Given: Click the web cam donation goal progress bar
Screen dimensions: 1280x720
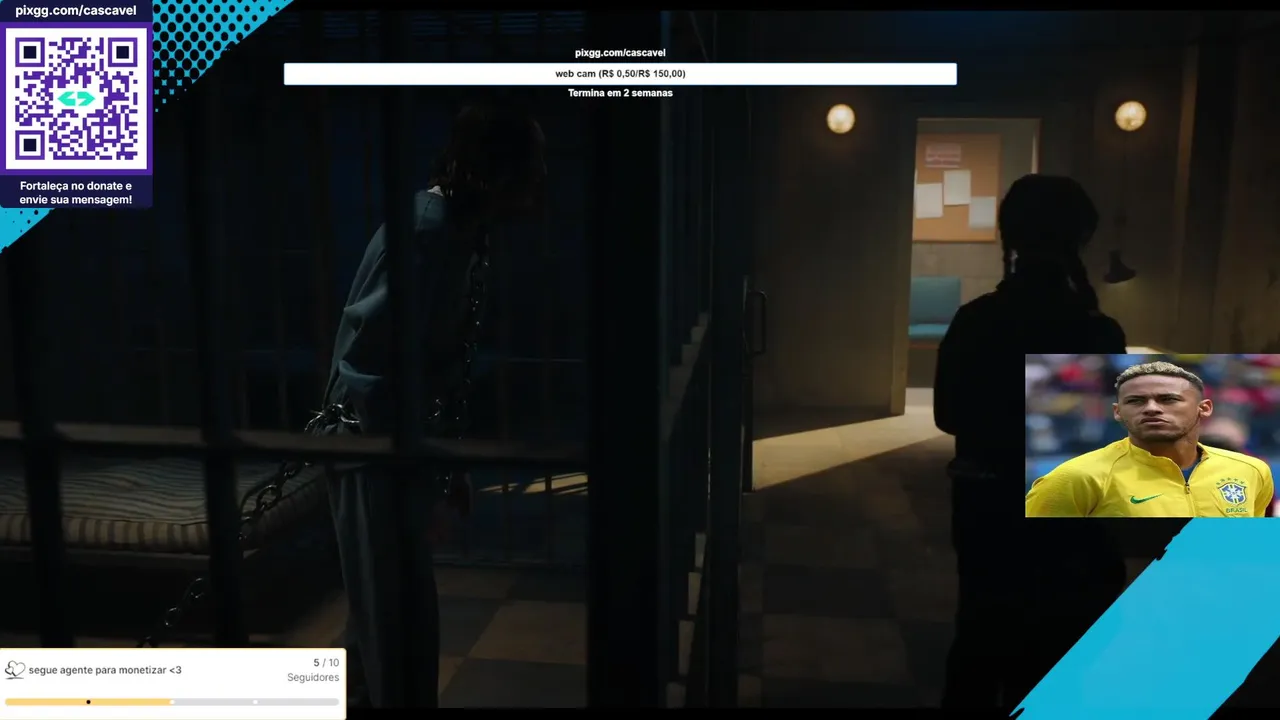Looking at the screenshot, I should pos(620,74).
